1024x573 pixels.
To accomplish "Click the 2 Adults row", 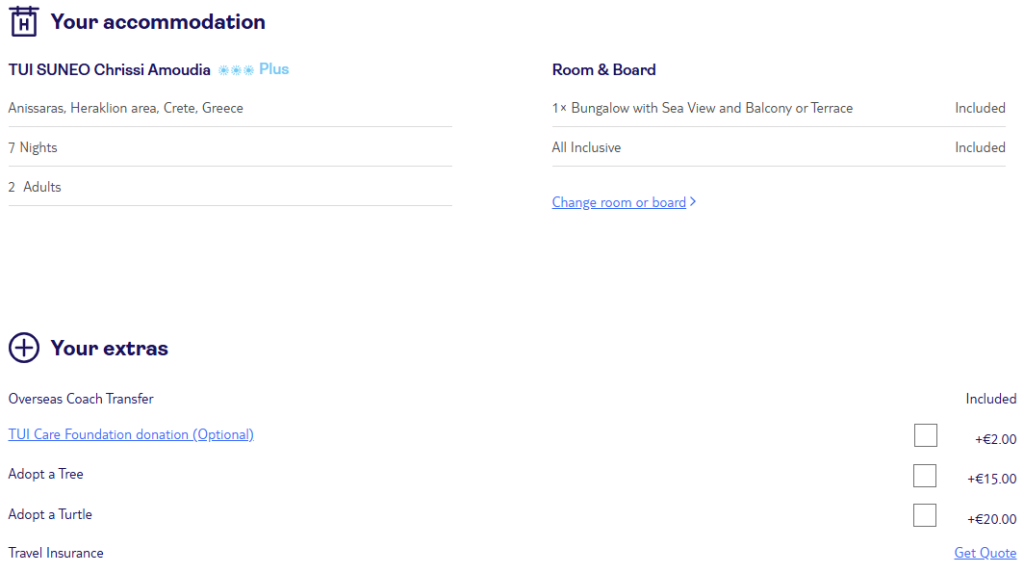I will pyautogui.click(x=230, y=187).
